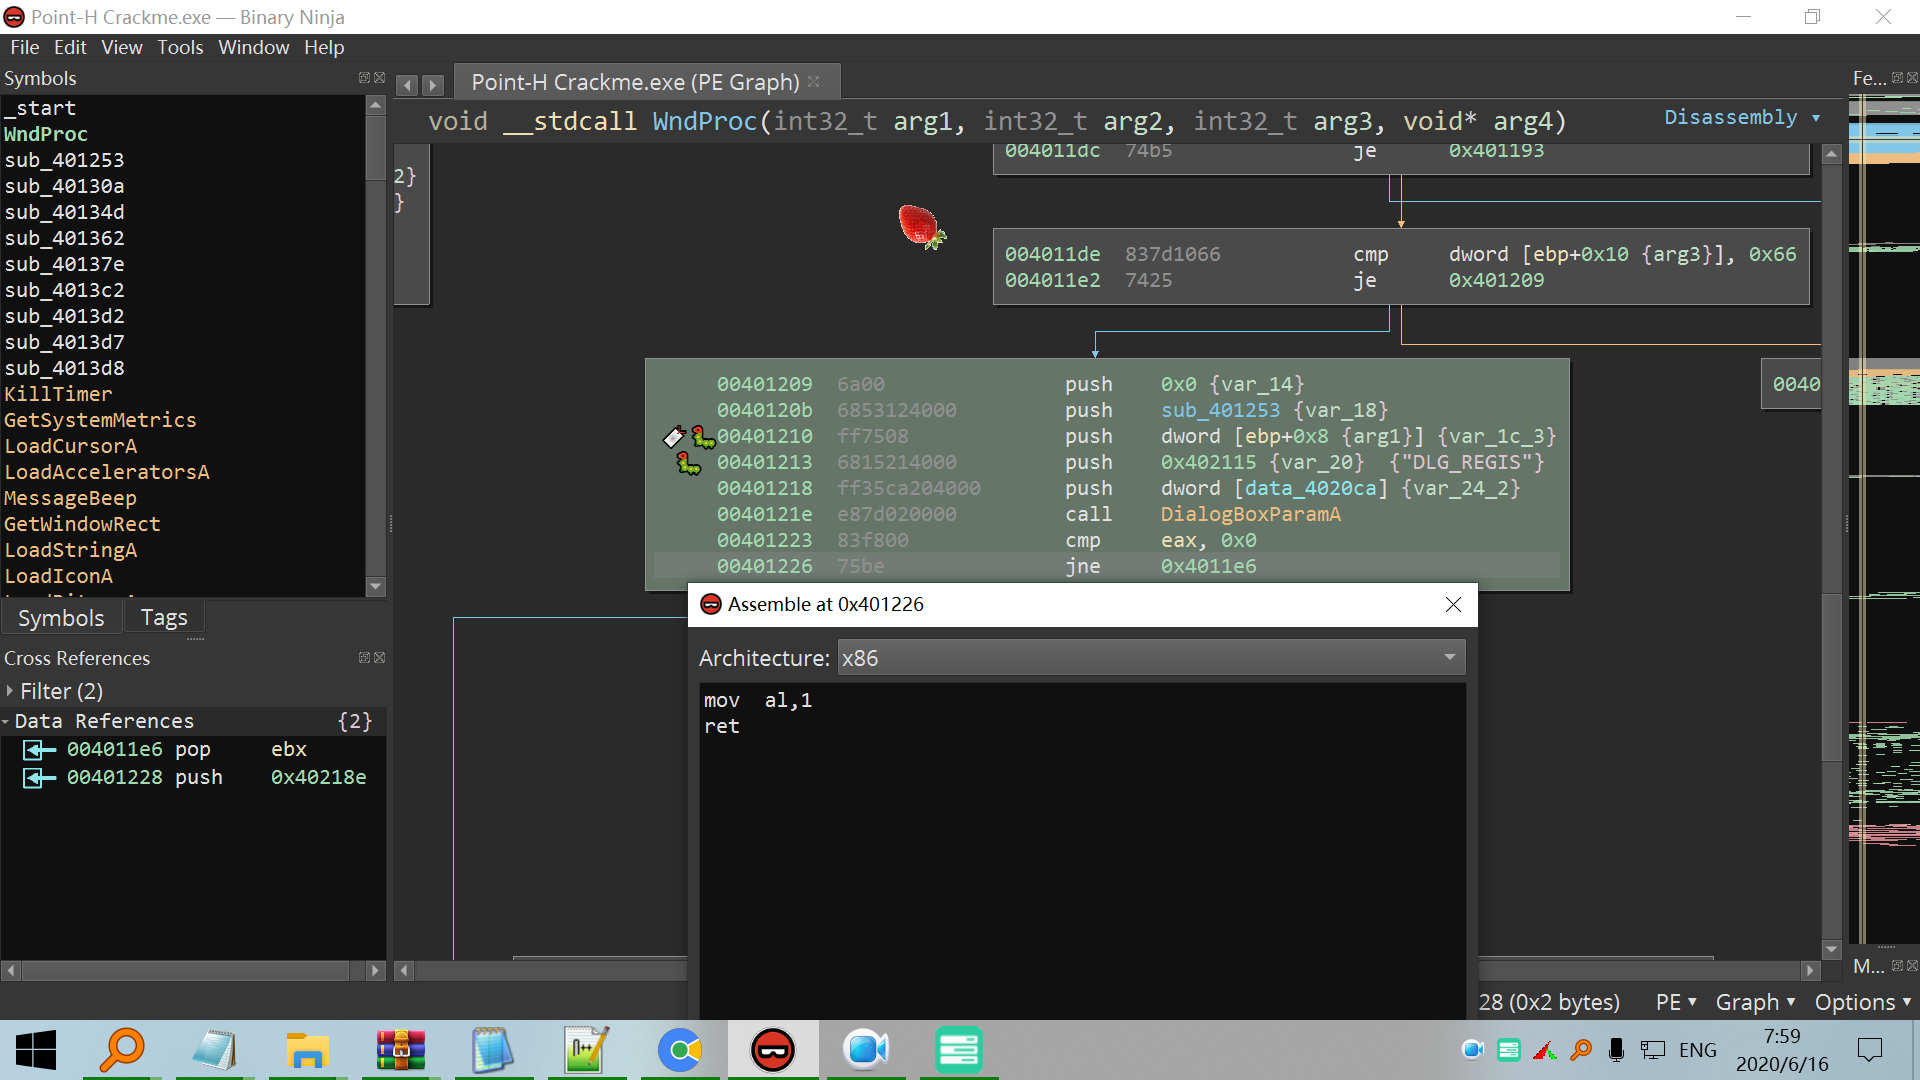Switch to the Tags tab
Image resolution: width=1920 pixels, height=1080 pixels.
tap(164, 618)
